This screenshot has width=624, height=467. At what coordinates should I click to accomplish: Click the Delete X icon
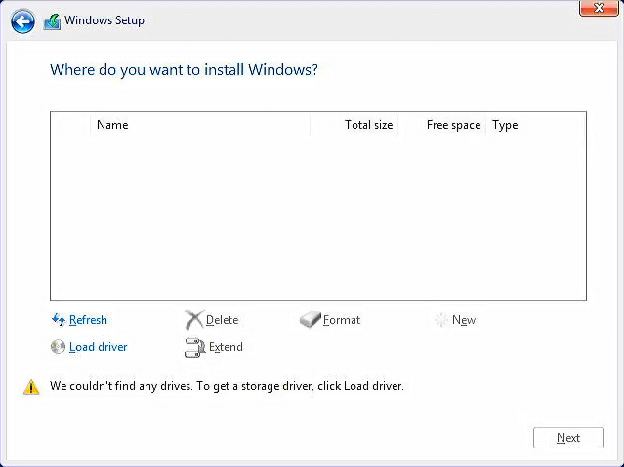(194, 320)
